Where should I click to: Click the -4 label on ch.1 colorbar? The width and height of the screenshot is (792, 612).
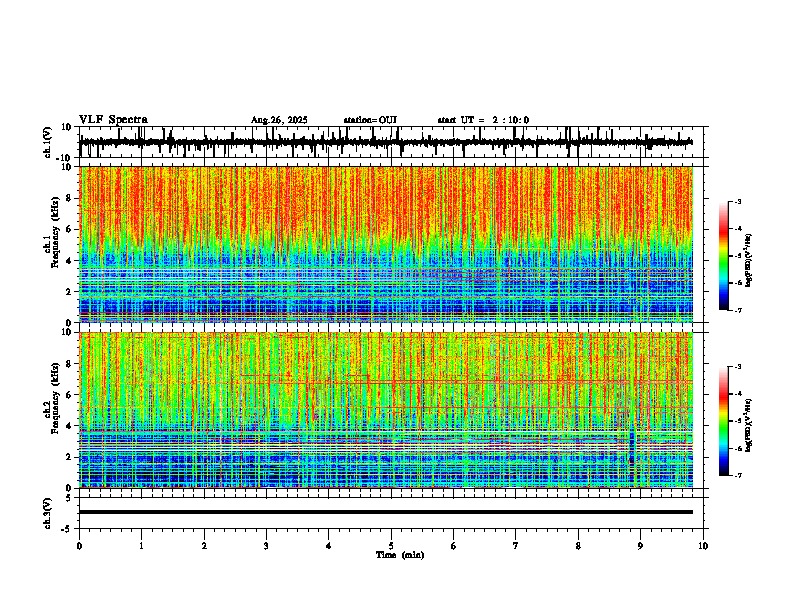point(737,229)
